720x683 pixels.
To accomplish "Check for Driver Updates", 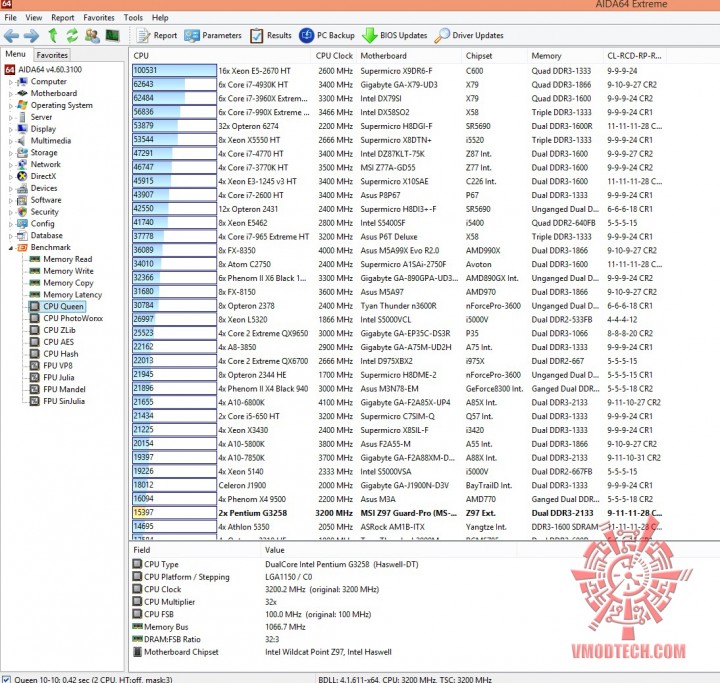I will 469,35.
